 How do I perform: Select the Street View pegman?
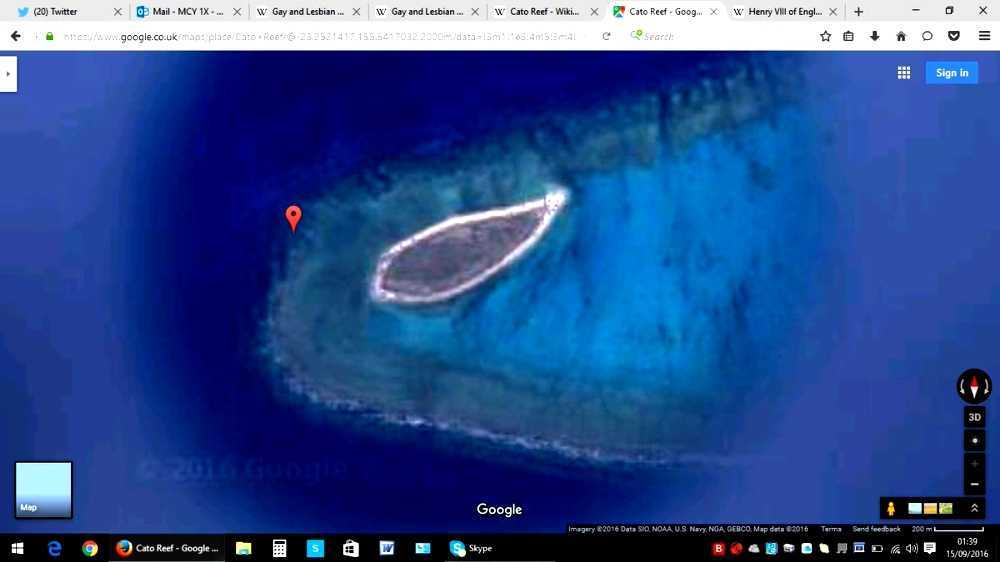pyautogui.click(x=891, y=508)
